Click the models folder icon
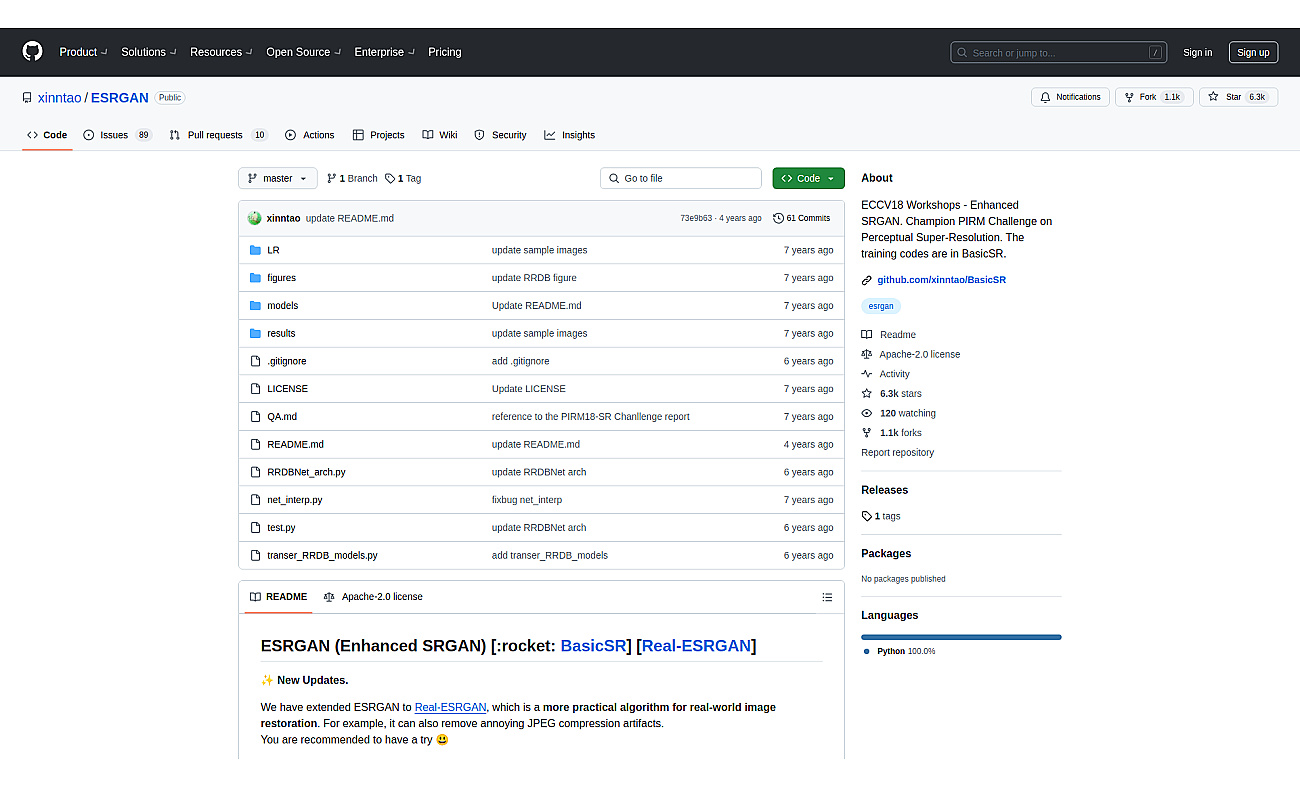1300x788 pixels. click(255, 306)
